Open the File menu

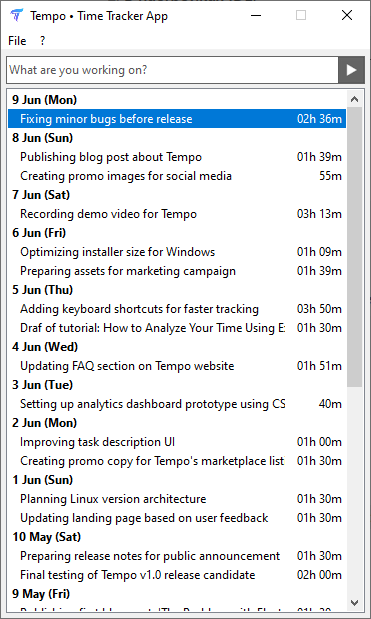(x=17, y=41)
